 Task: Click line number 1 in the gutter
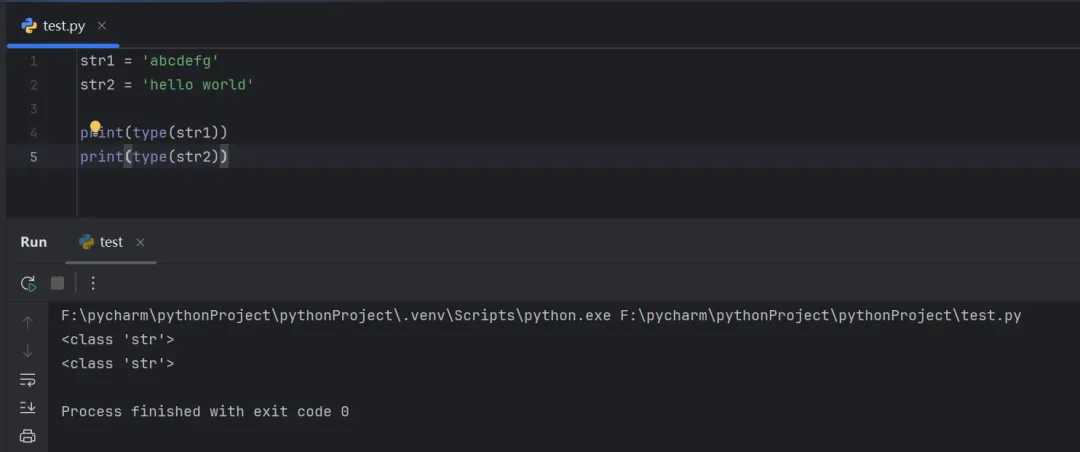coord(34,61)
